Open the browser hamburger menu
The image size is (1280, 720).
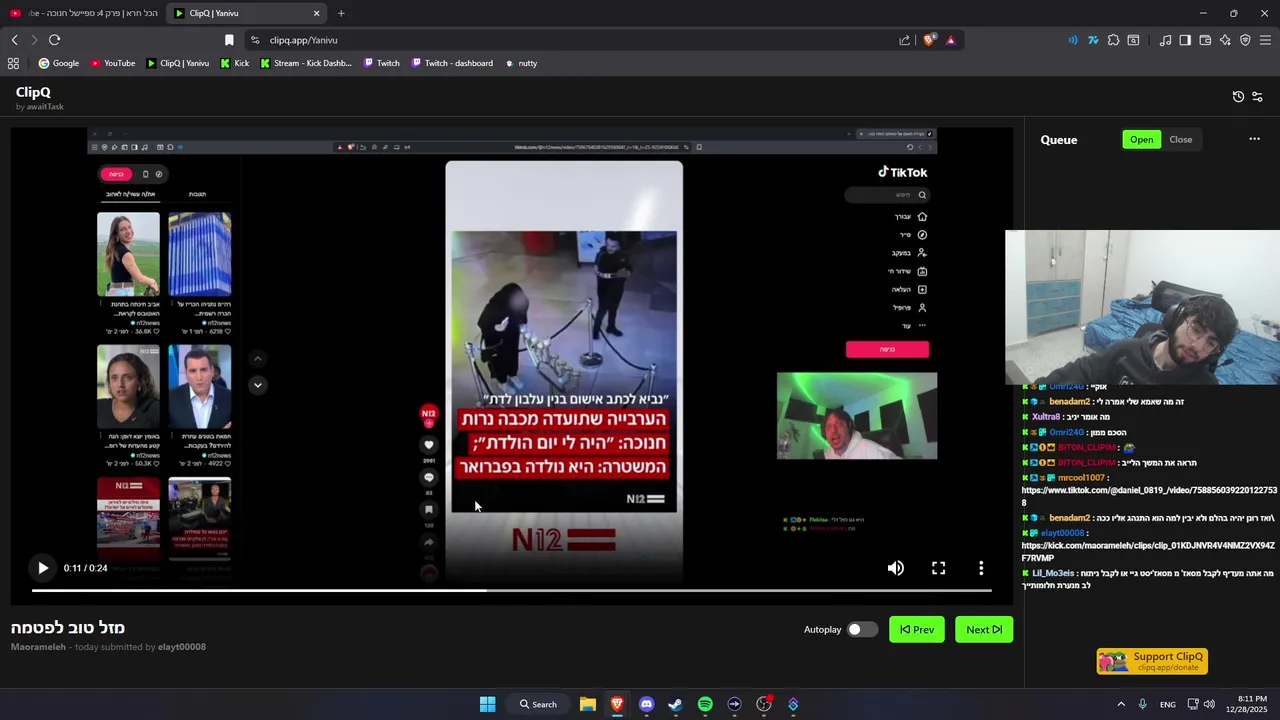click(1265, 40)
